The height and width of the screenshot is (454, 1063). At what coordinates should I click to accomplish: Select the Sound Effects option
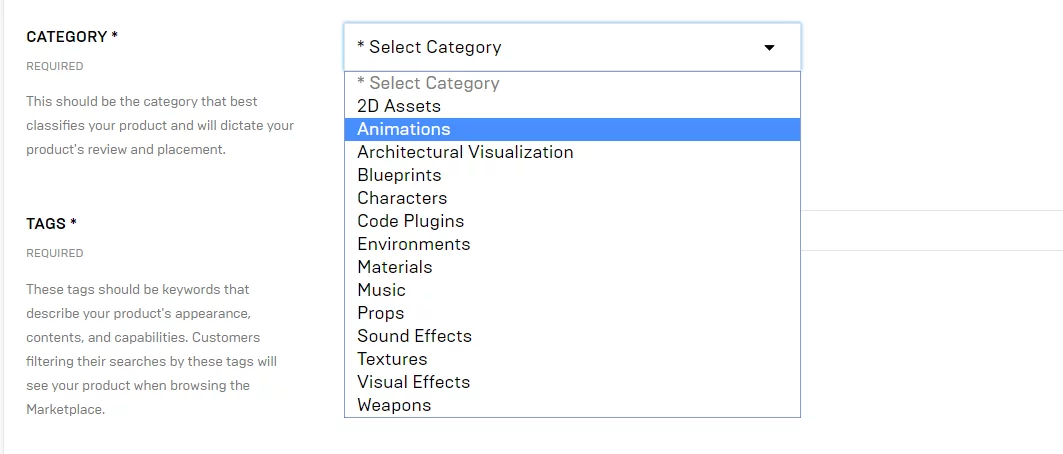point(415,336)
